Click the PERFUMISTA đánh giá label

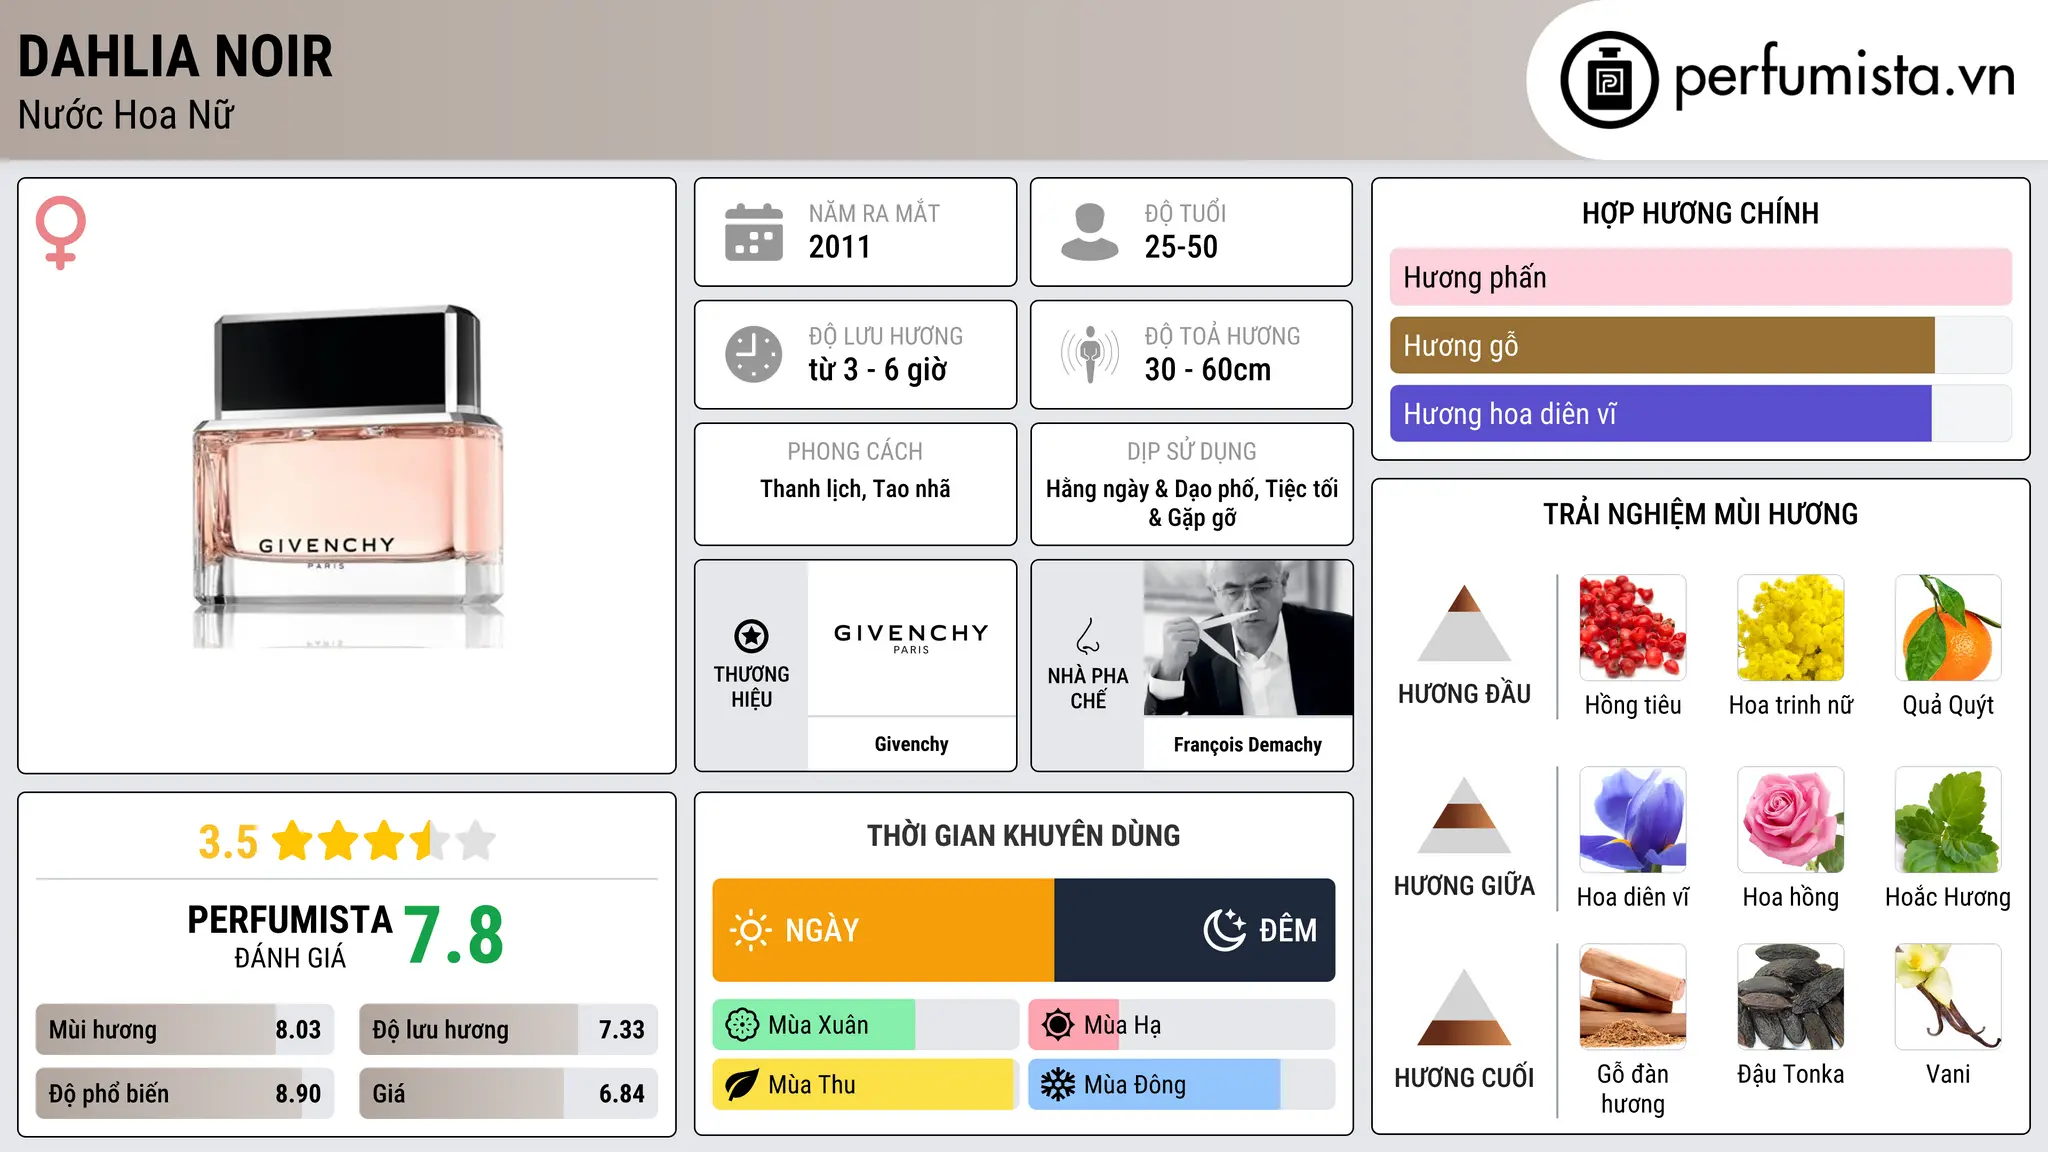tap(290, 936)
